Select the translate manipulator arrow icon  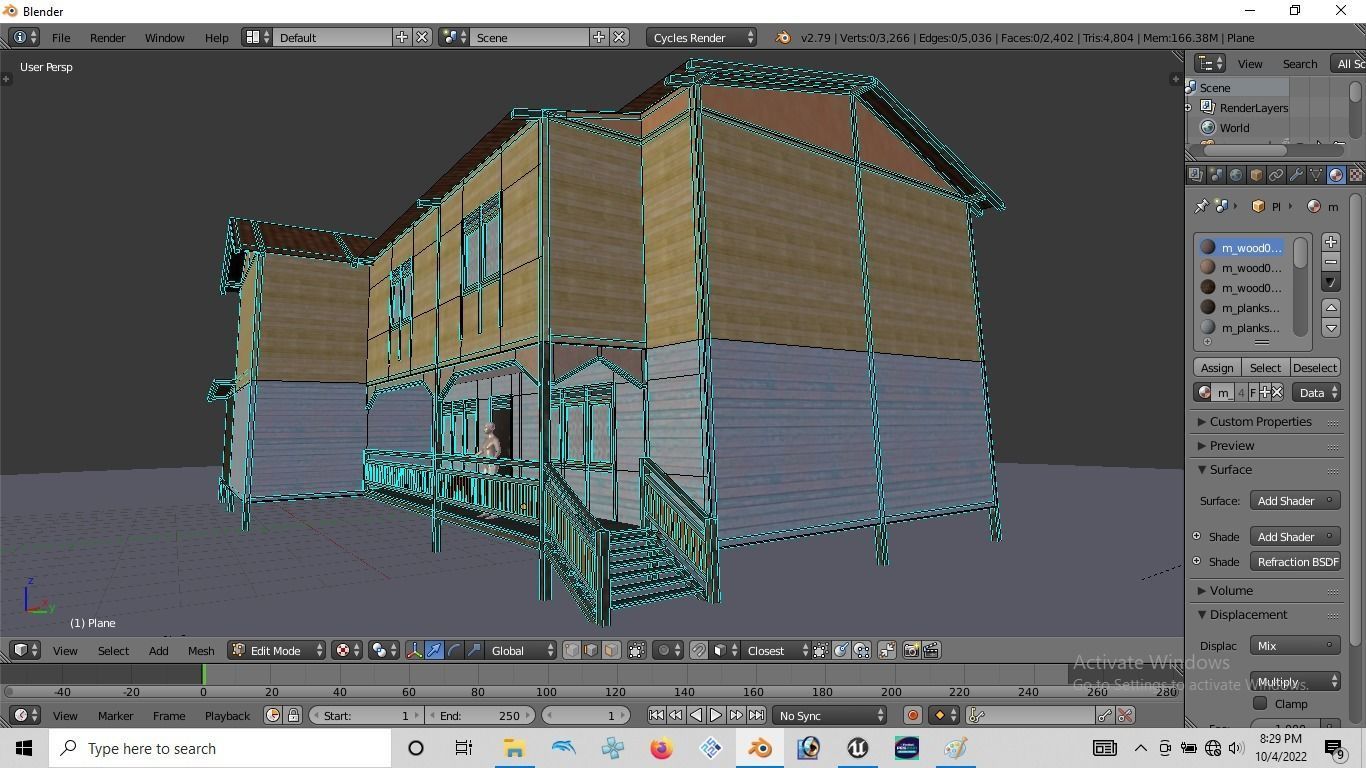pyautogui.click(x=434, y=650)
